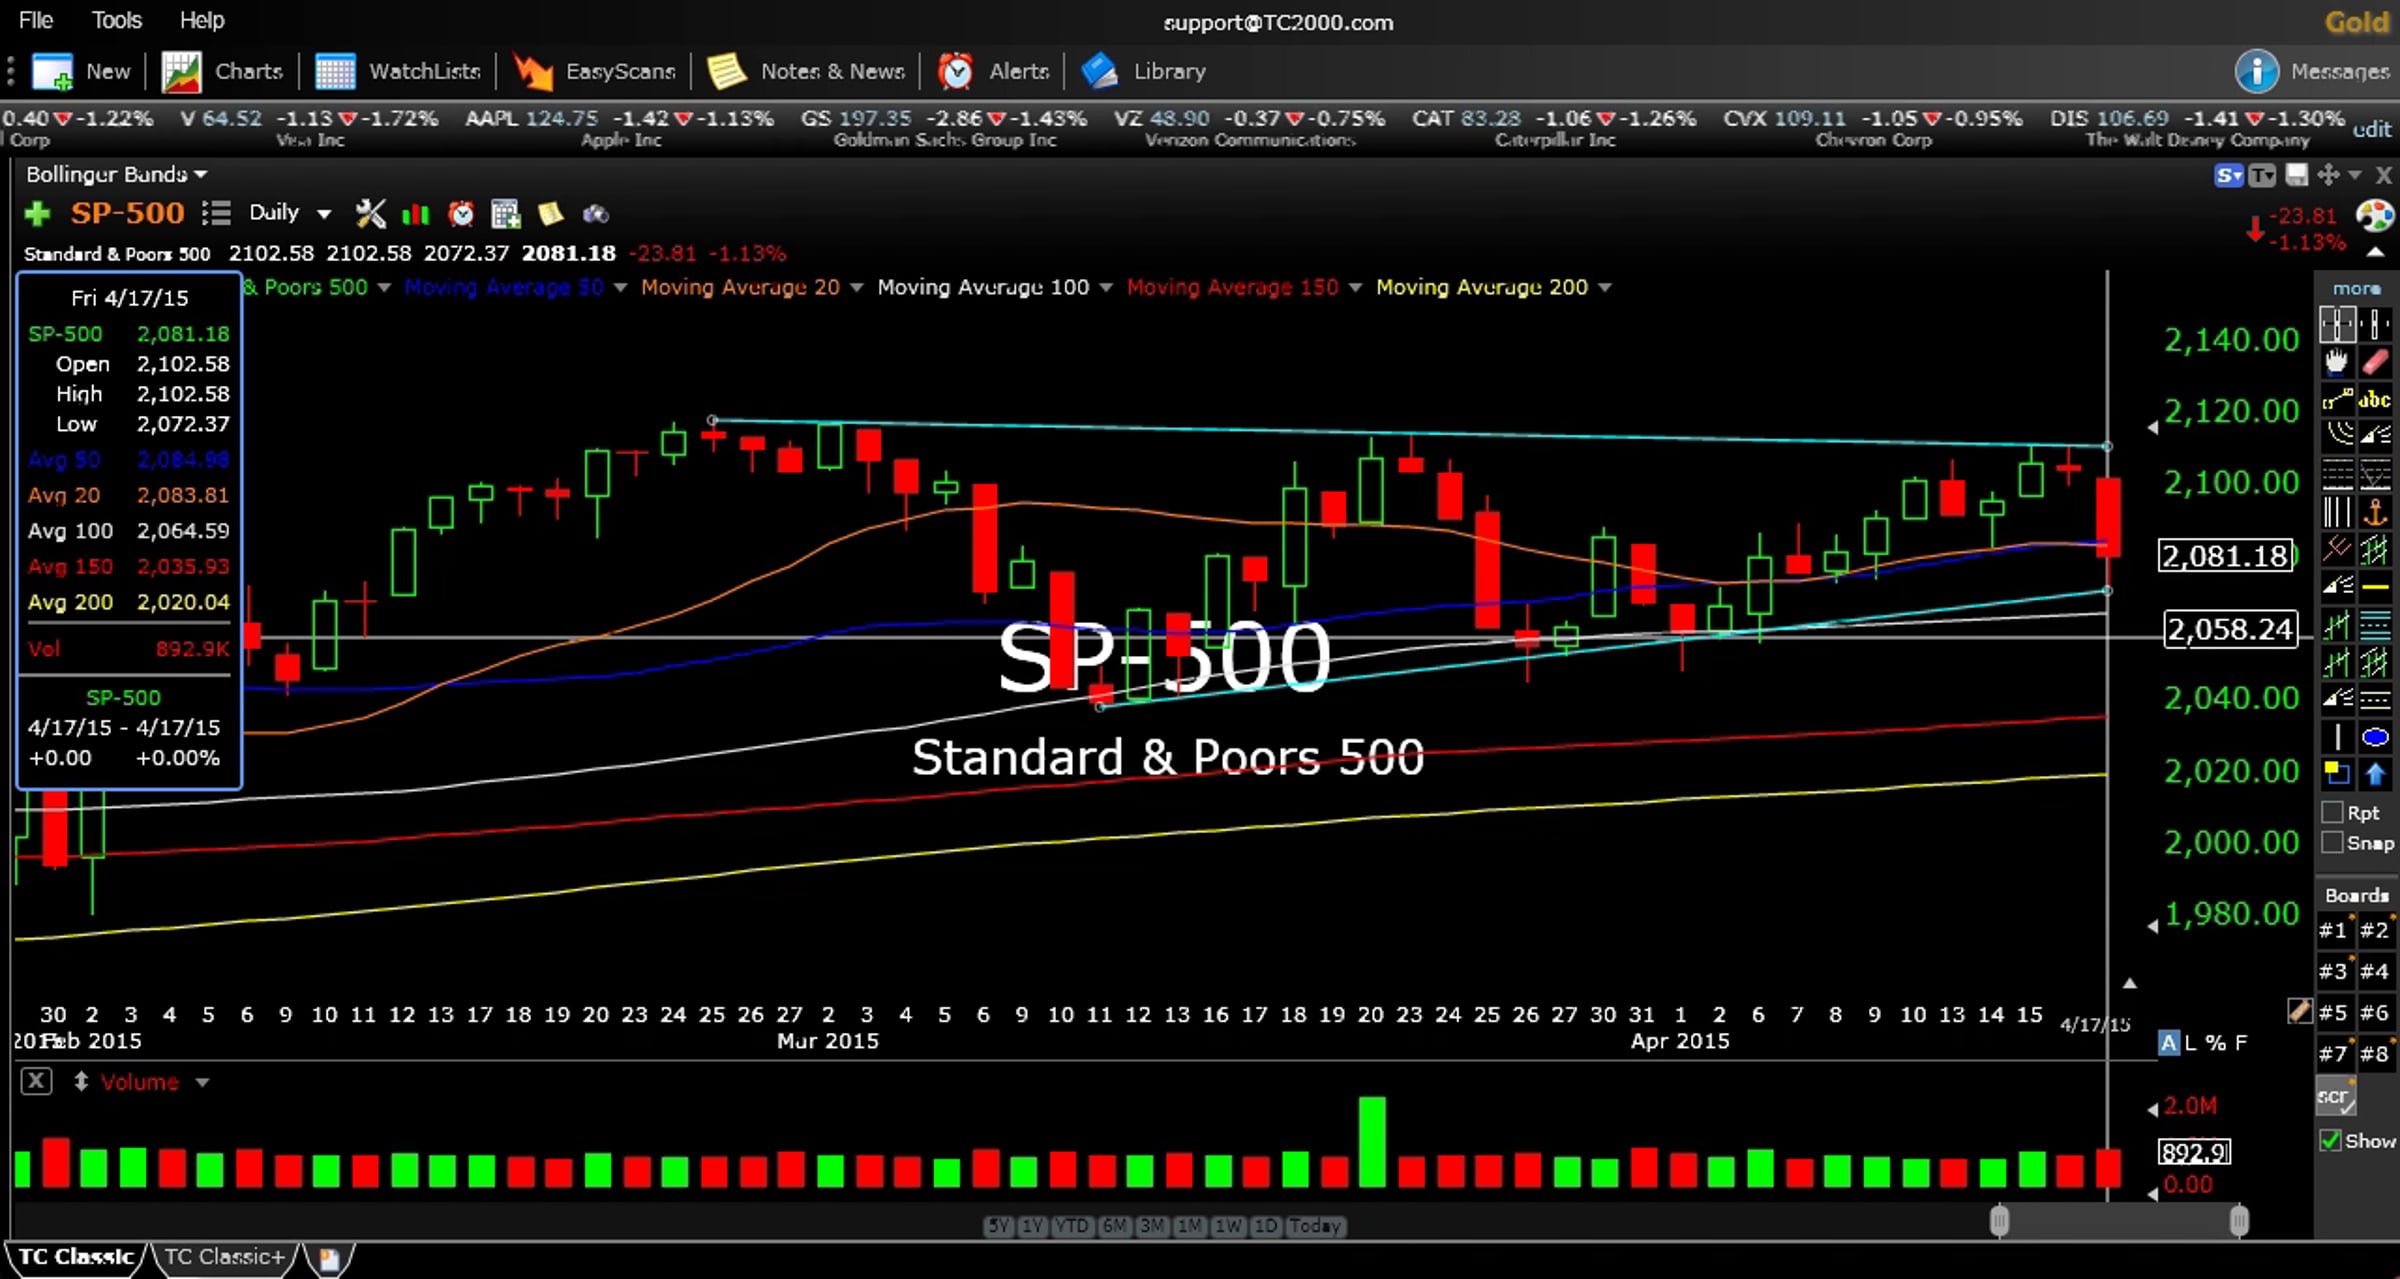Click the alarm clock alert icon on chart
The width and height of the screenshot is (2400, 1279).
461,213
